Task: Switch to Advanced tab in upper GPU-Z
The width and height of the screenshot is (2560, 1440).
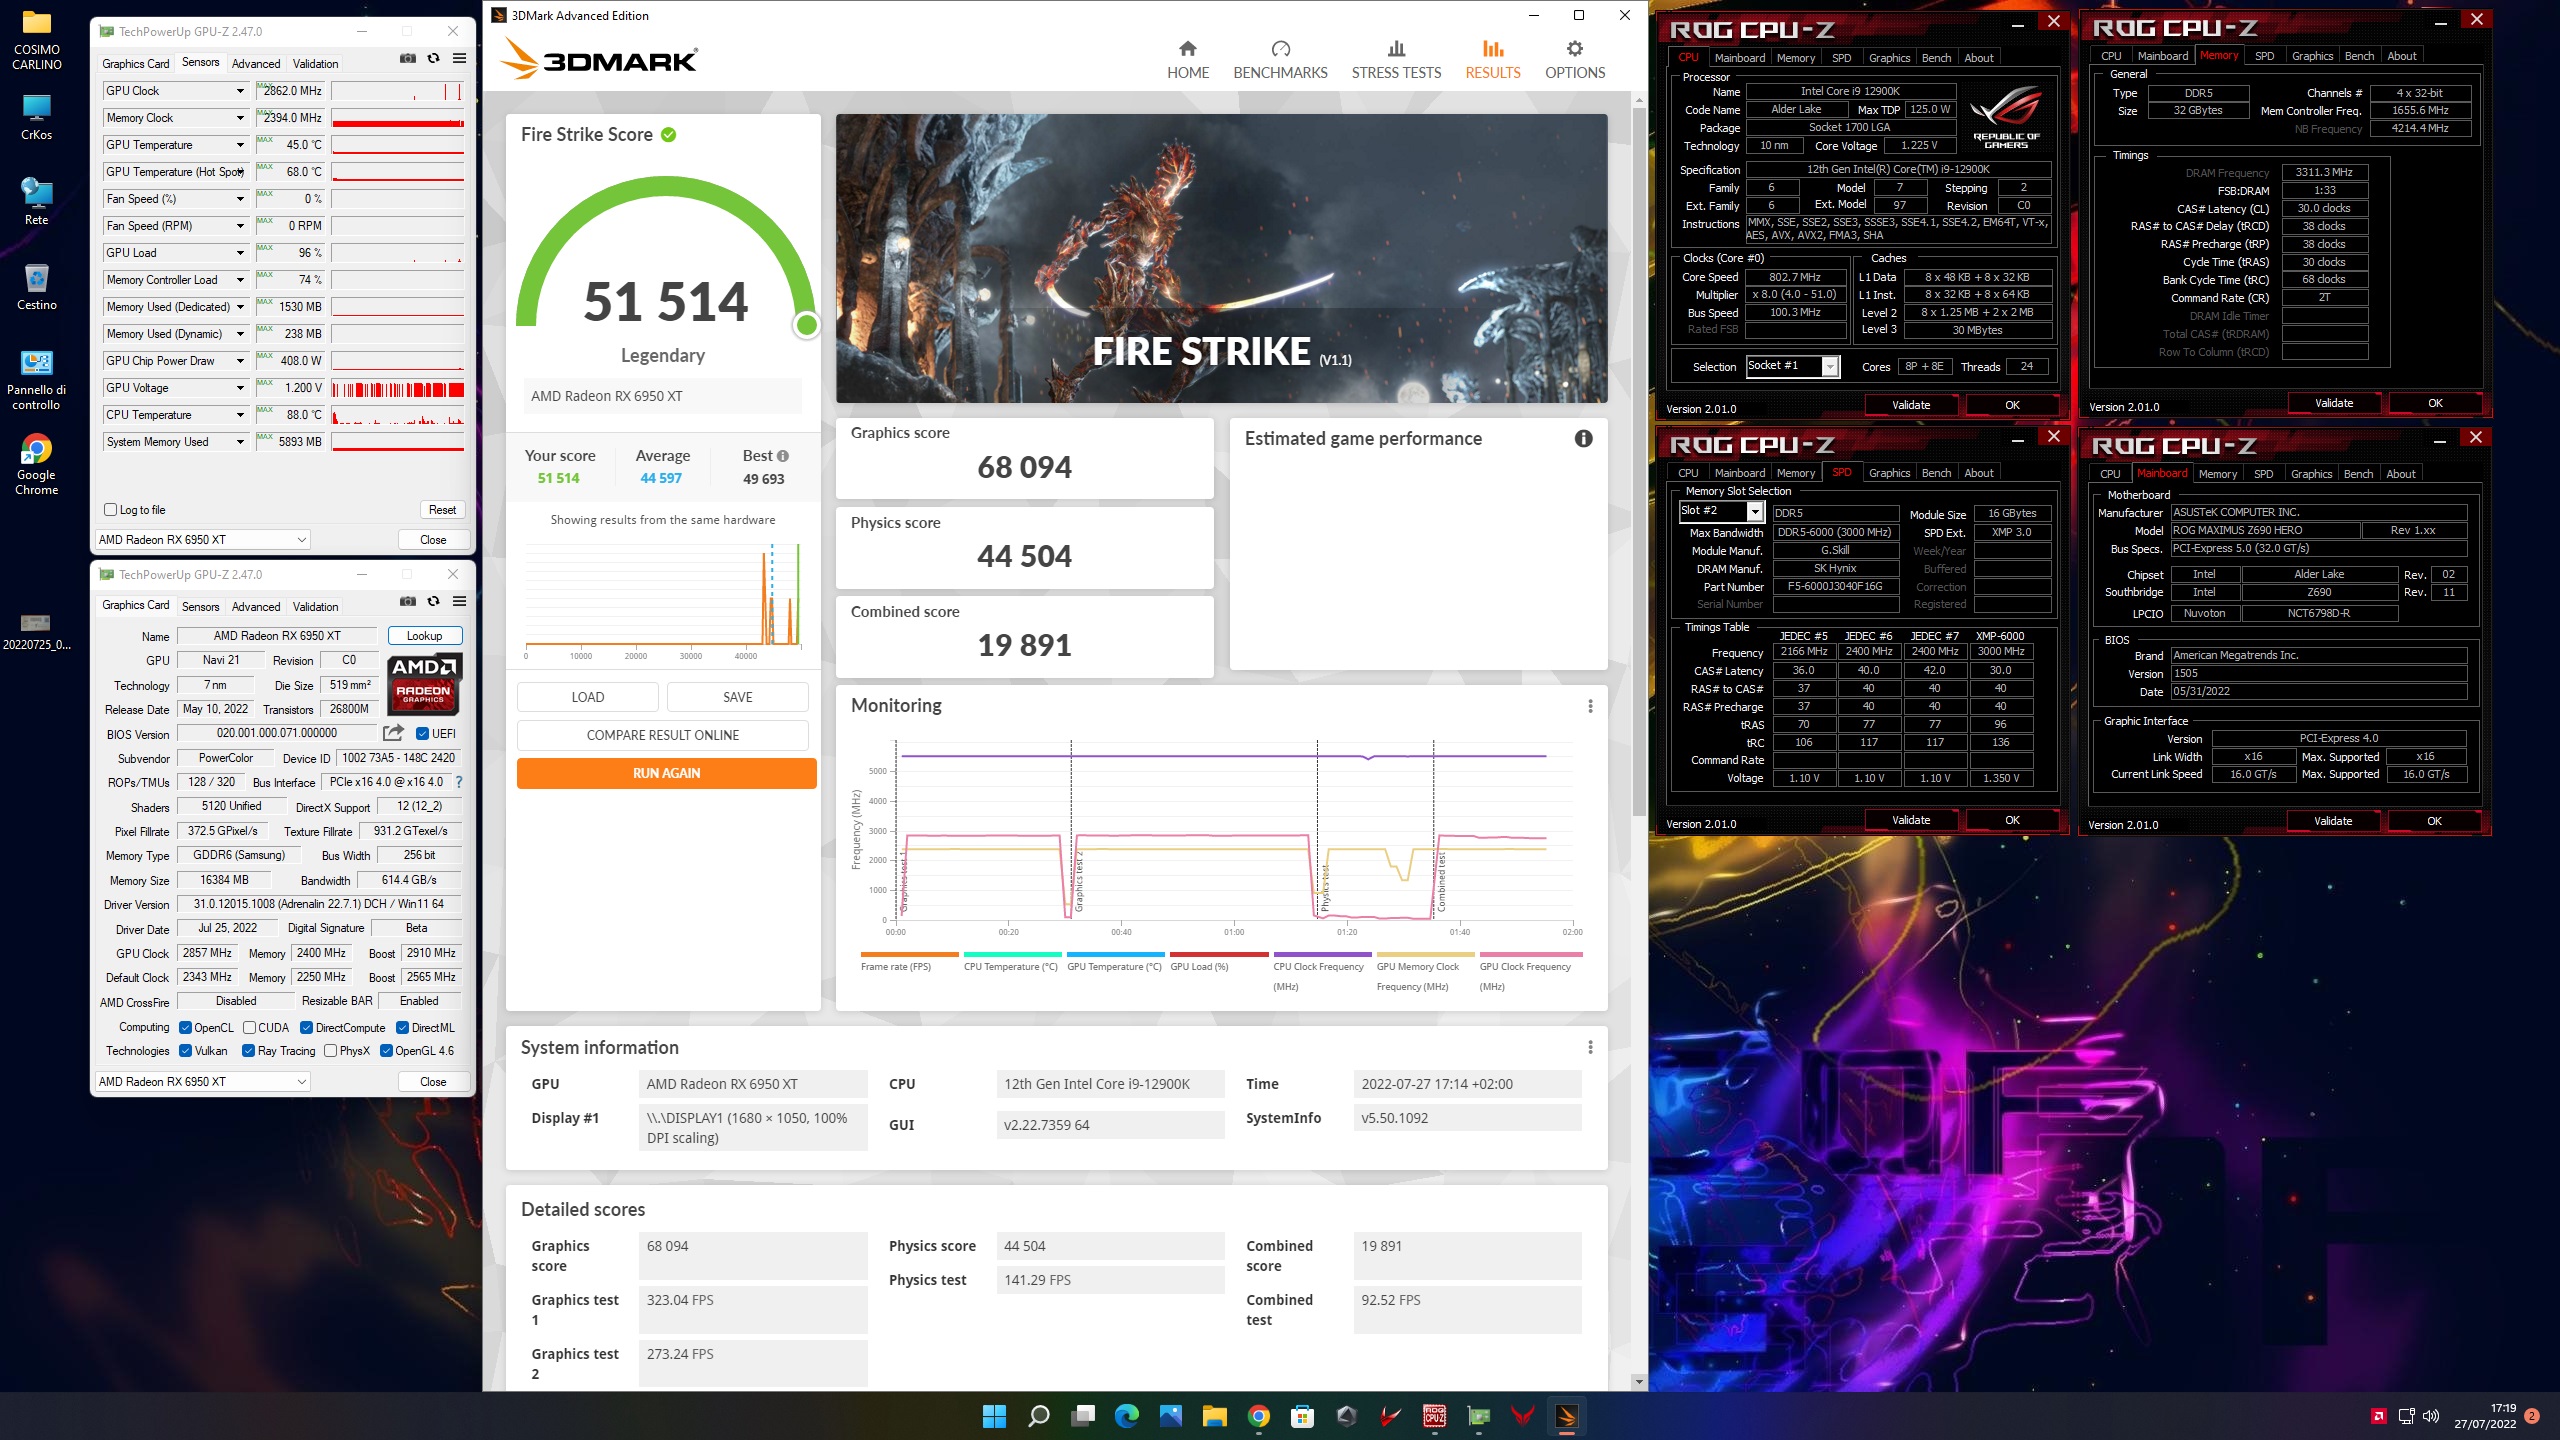Action: (256, 64)
